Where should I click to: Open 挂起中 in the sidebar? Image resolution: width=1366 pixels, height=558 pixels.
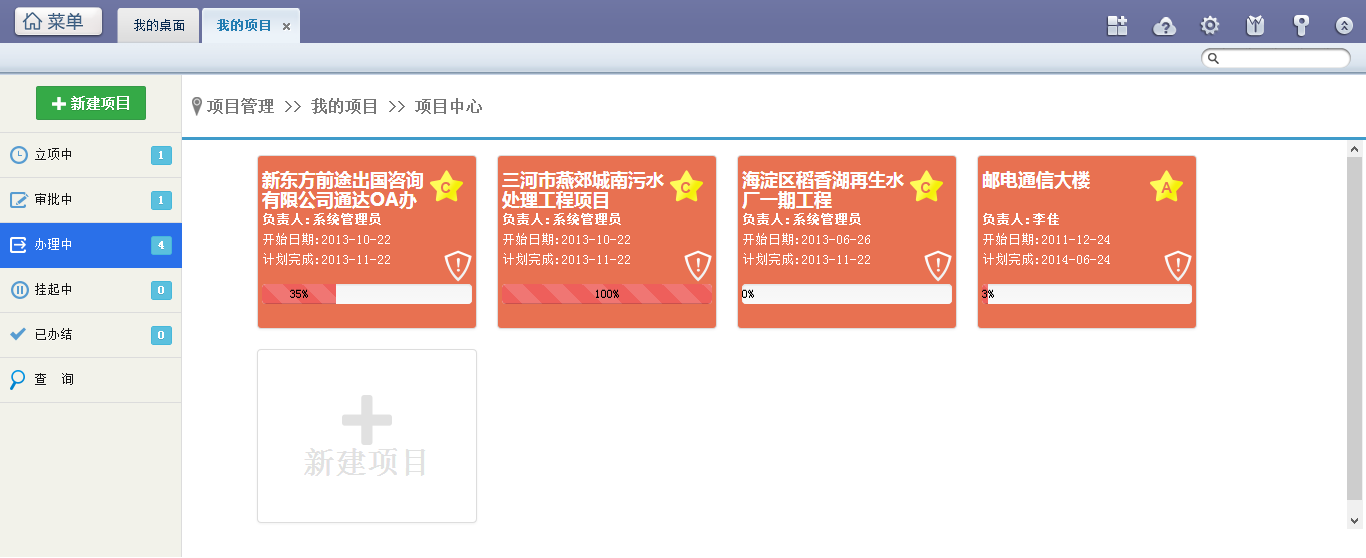[91, 290]
